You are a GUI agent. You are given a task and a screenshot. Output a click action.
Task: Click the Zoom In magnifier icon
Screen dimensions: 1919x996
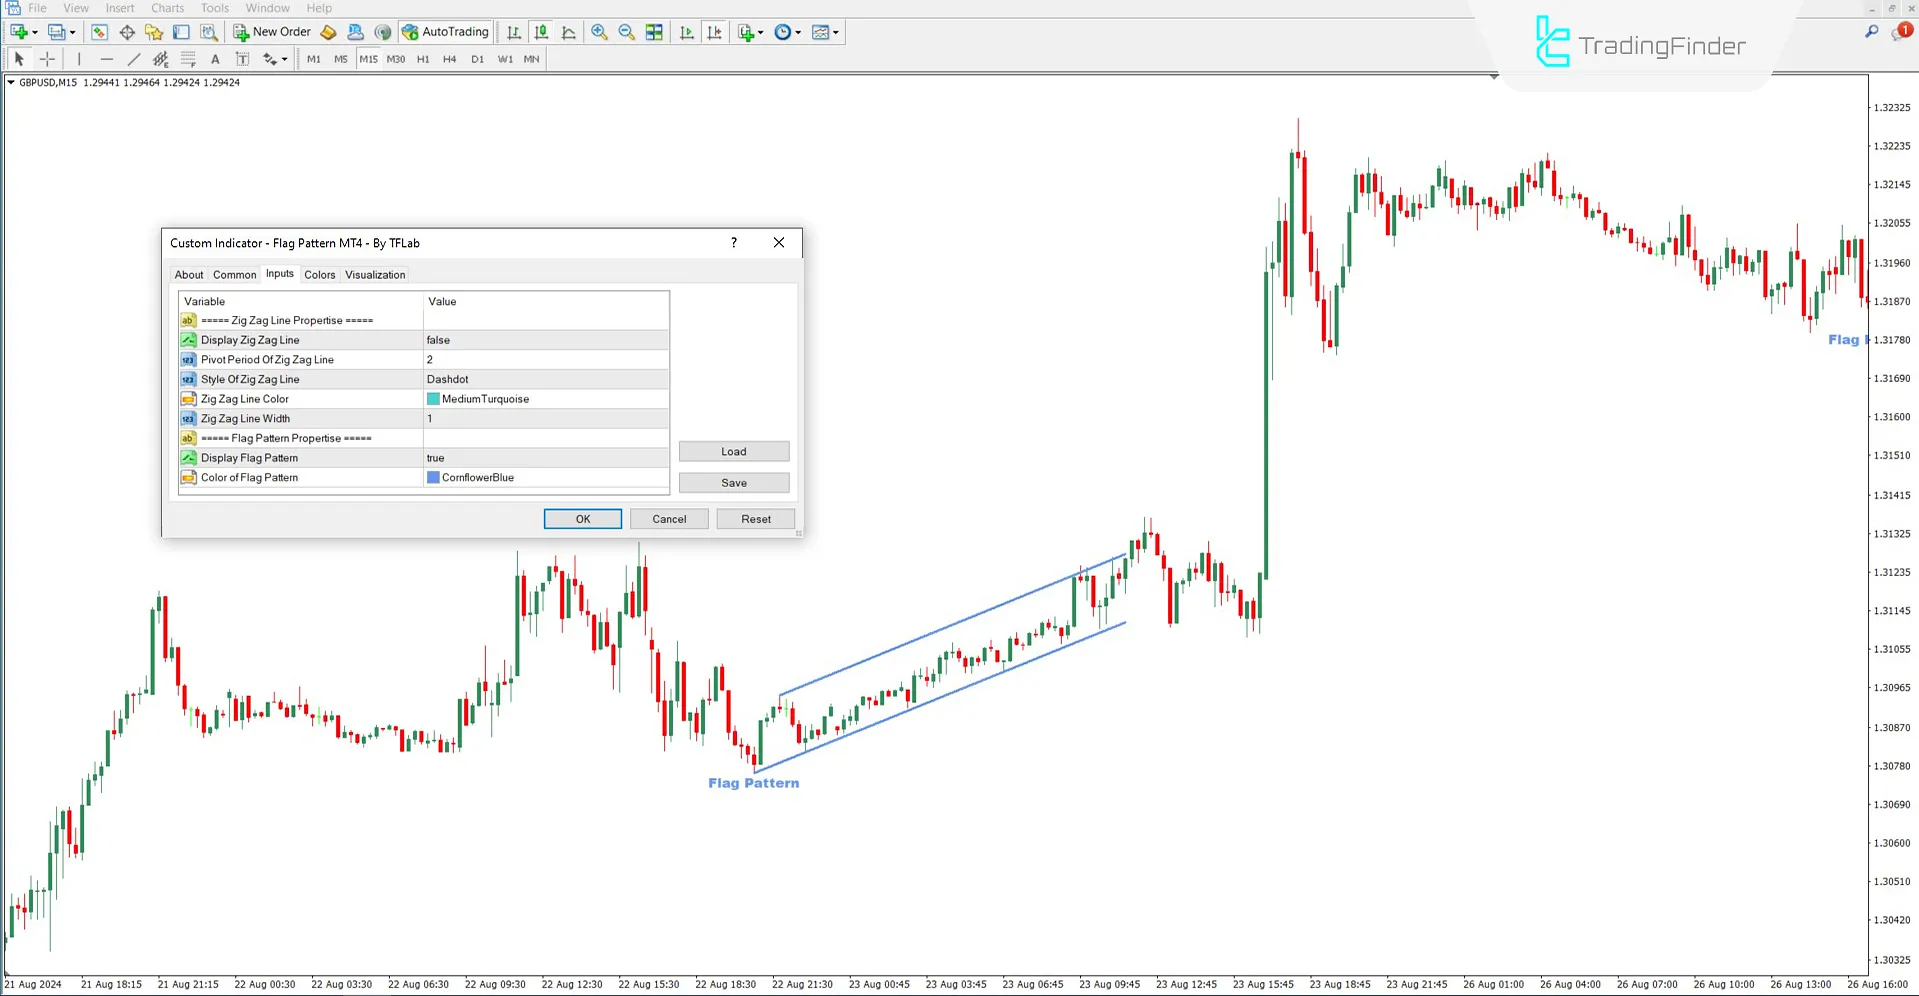point(599,31)
